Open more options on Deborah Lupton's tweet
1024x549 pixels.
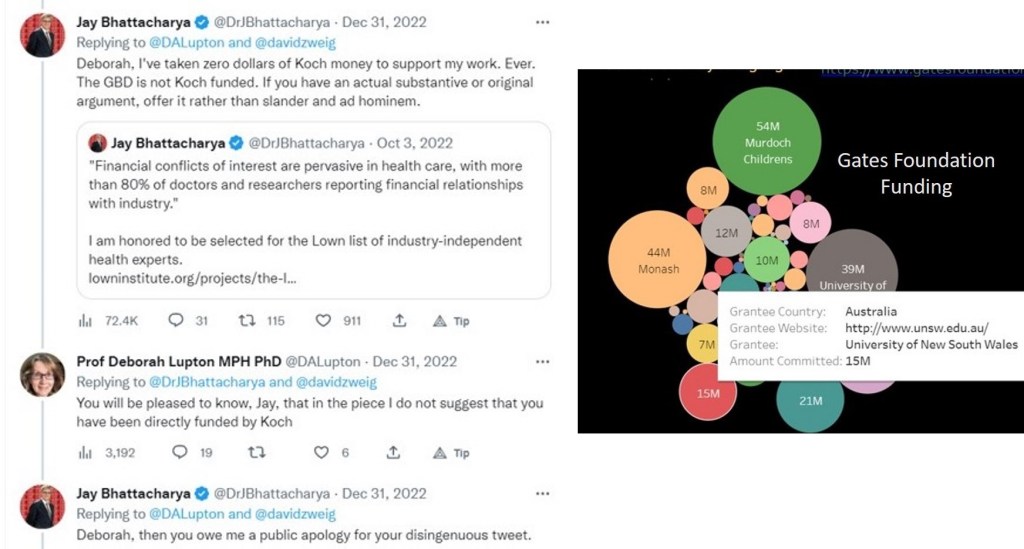541,361
